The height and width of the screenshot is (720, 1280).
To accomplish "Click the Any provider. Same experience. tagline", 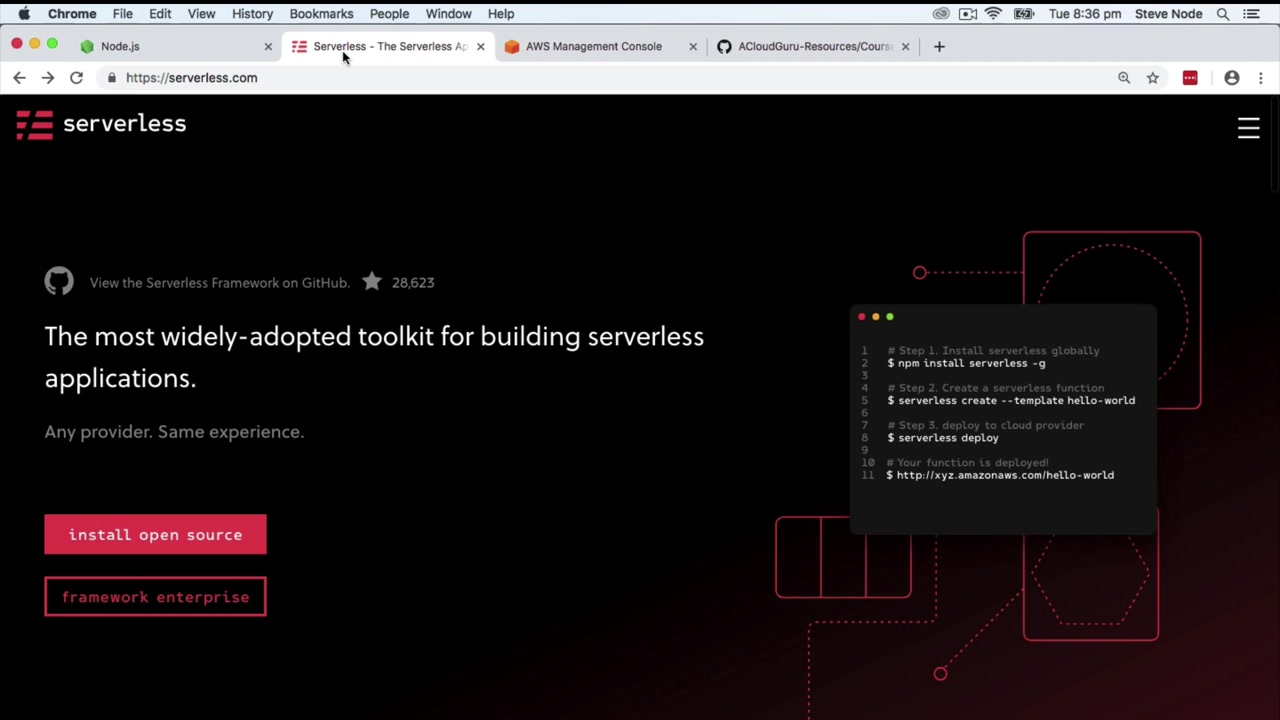I will click(174, 432).
